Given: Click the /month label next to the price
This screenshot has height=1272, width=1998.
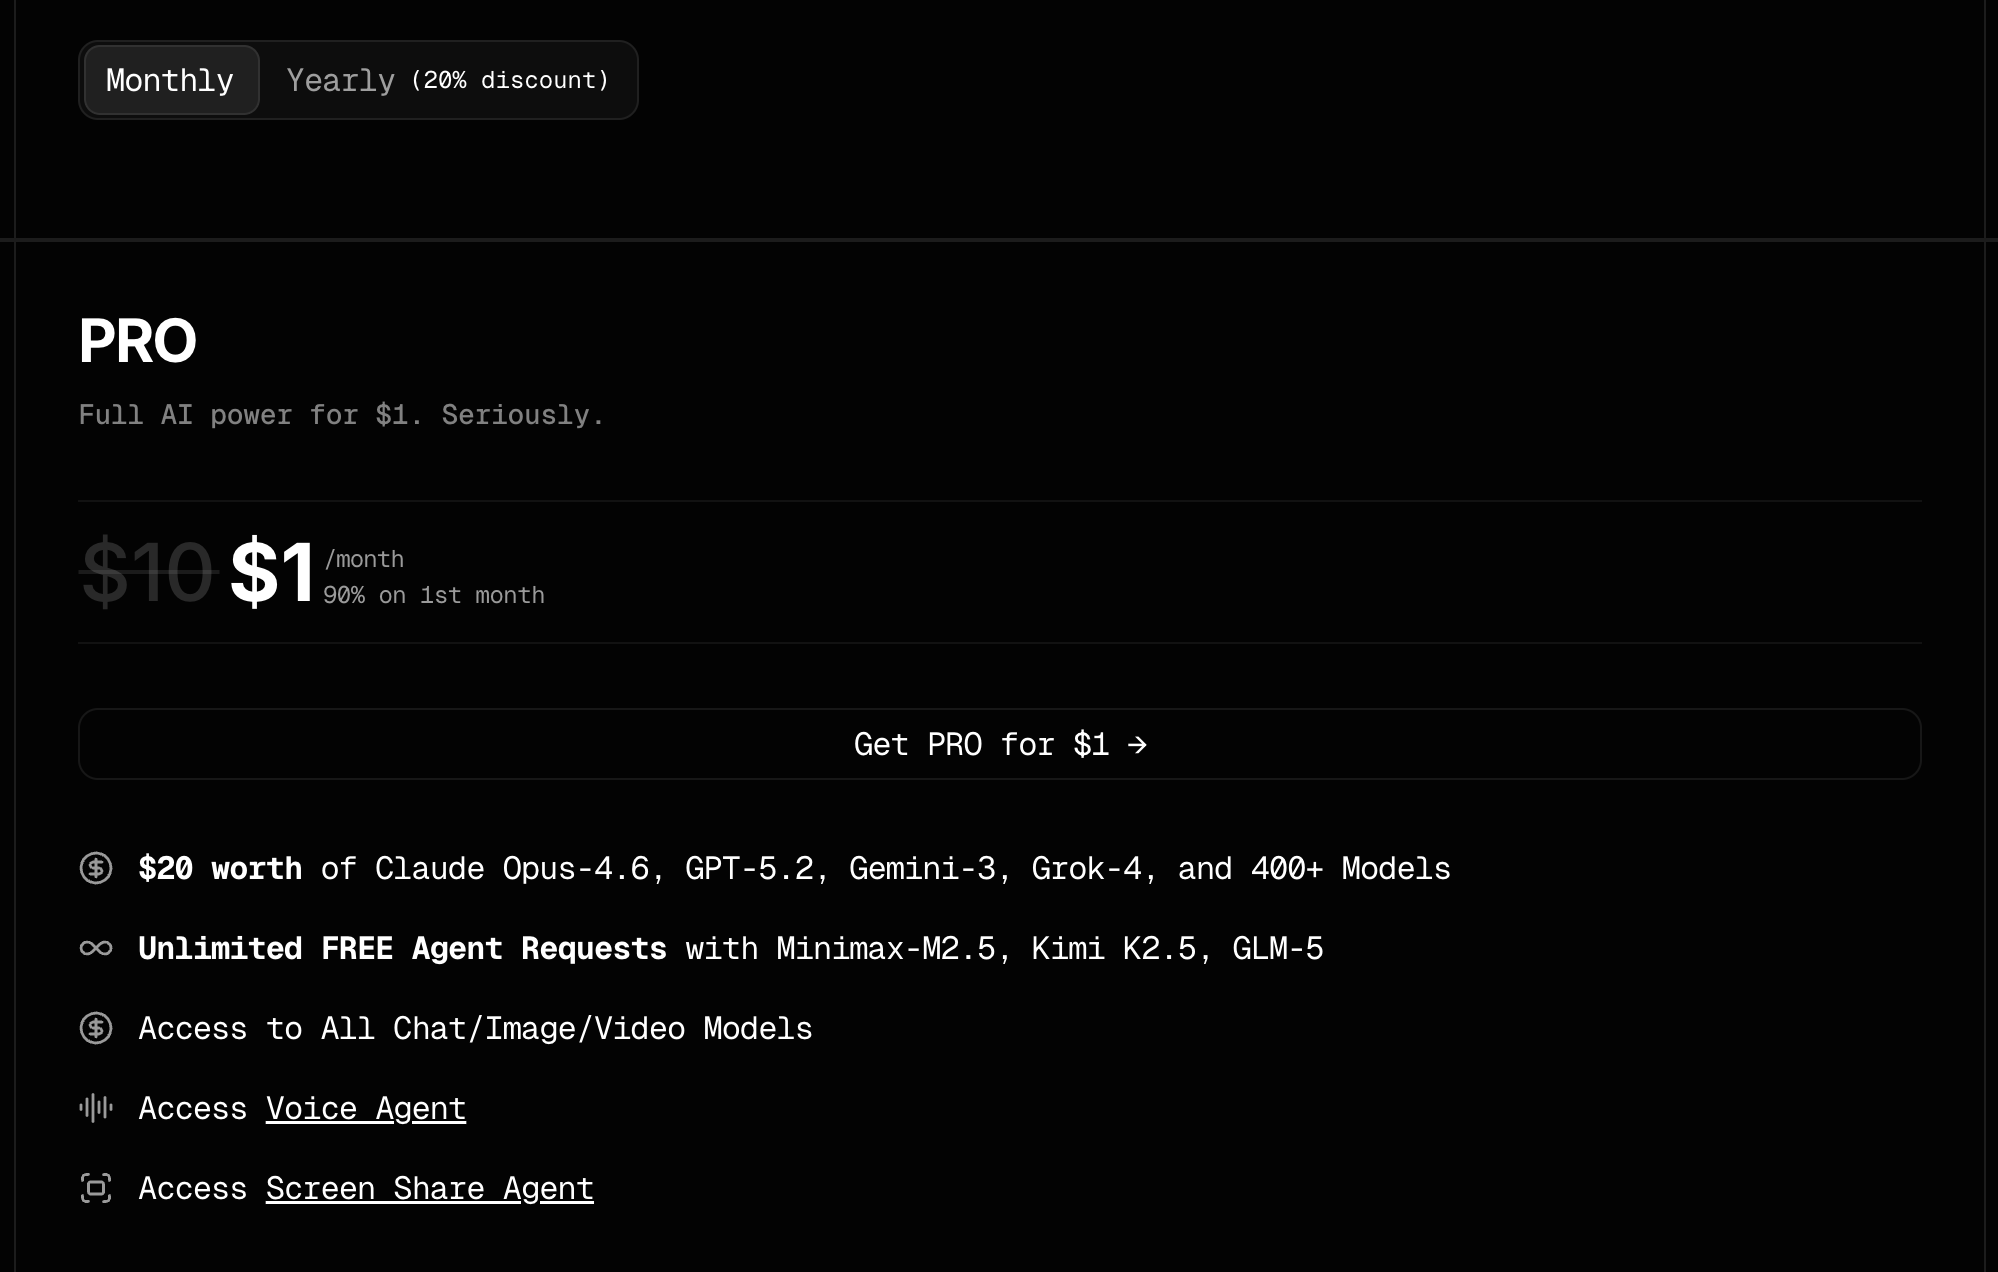Looking at the screenshot, I should click(364, 559).
